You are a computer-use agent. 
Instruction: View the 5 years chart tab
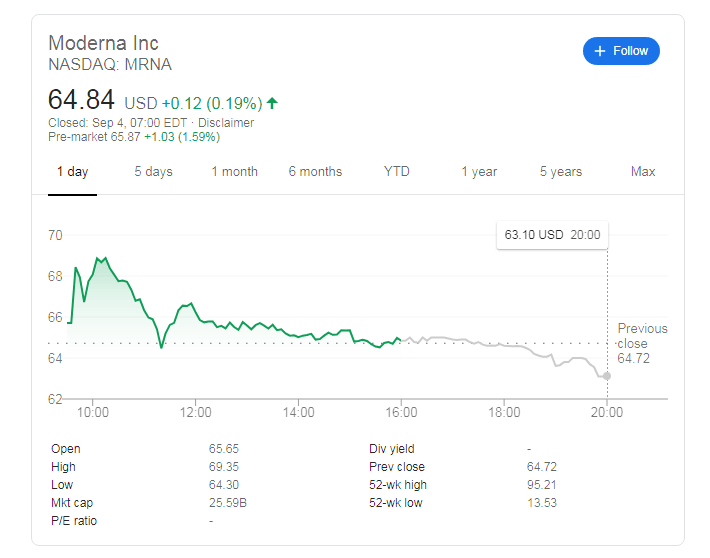coord(561,172)
